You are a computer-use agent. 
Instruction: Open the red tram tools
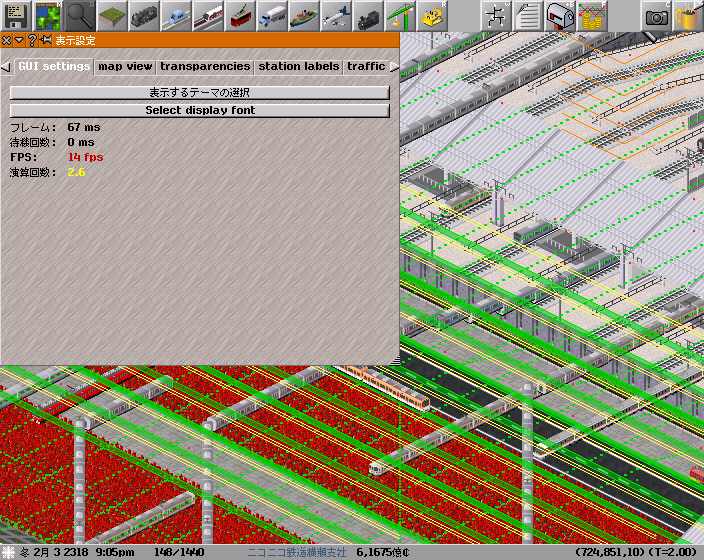point(240,16)
